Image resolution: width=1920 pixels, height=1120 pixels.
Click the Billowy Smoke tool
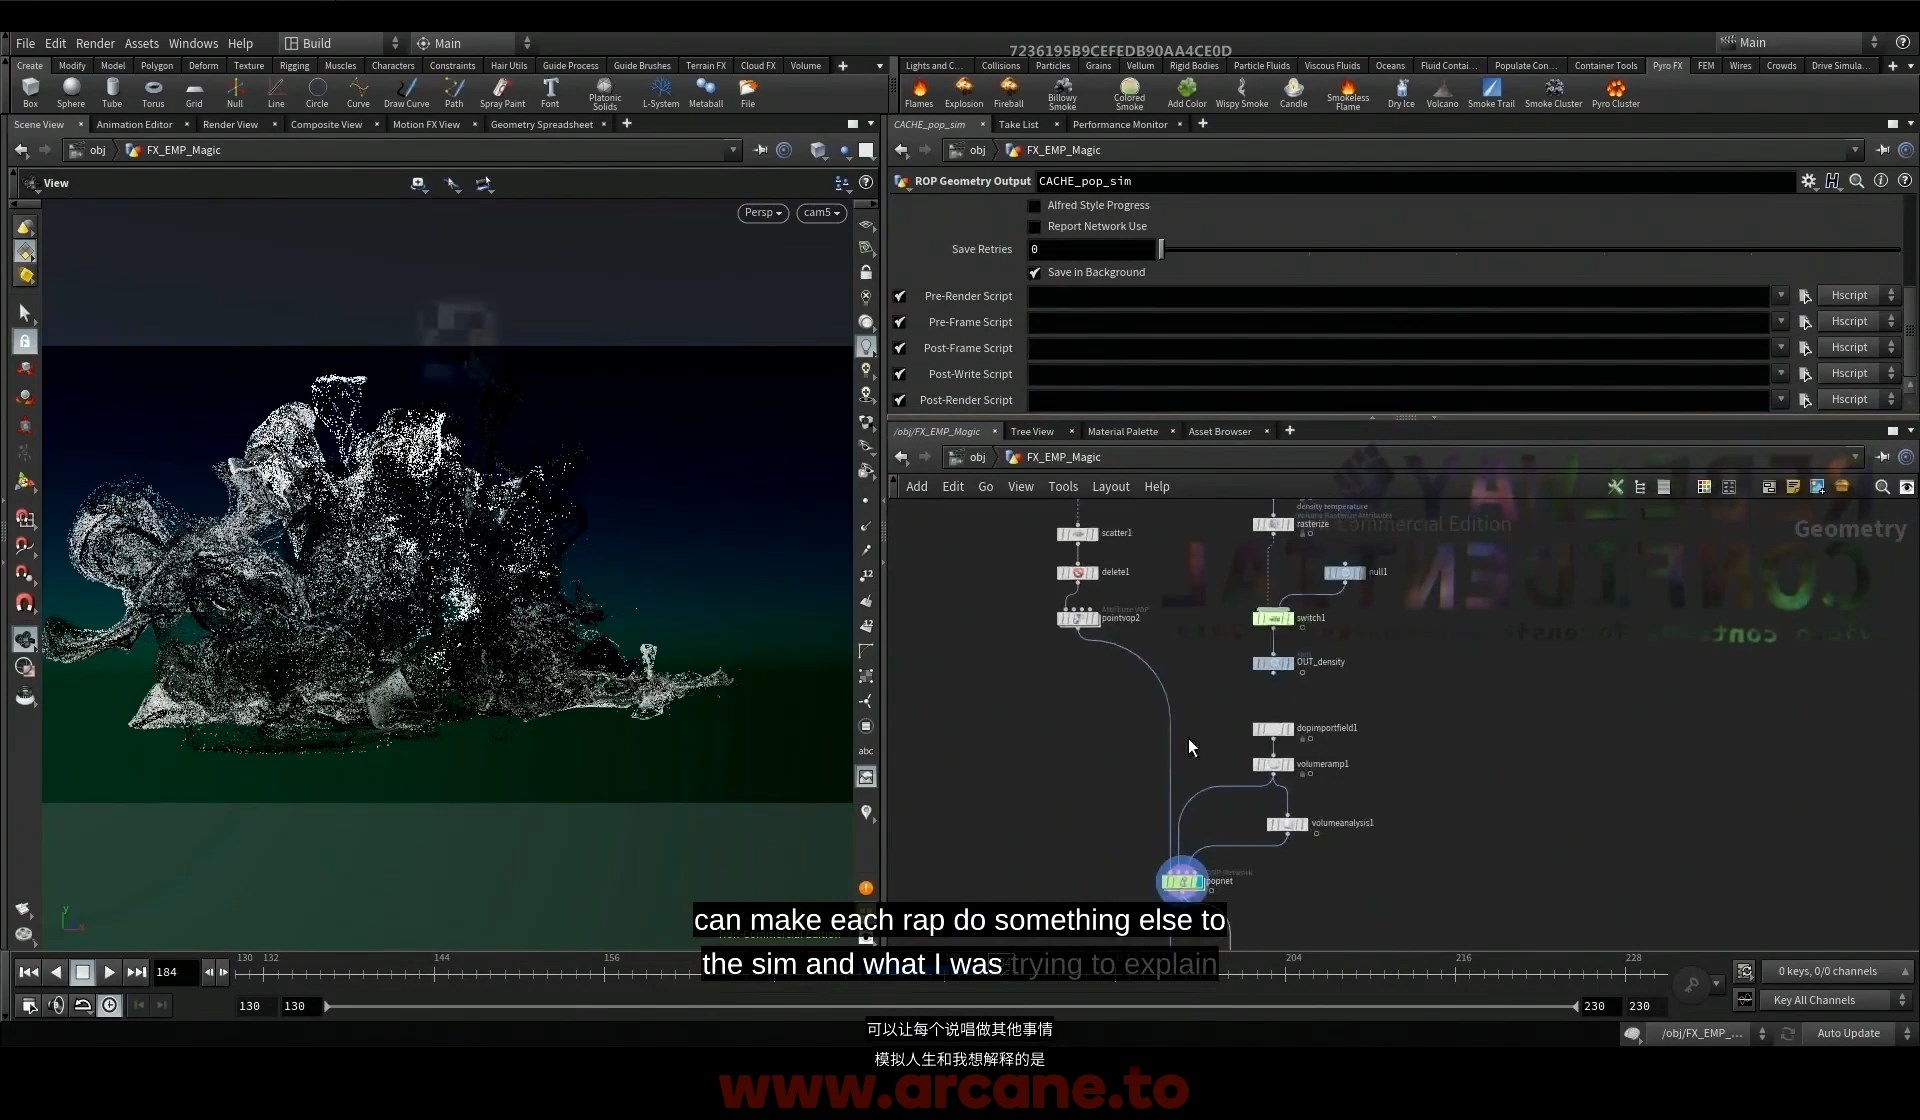click(1062, 94)
